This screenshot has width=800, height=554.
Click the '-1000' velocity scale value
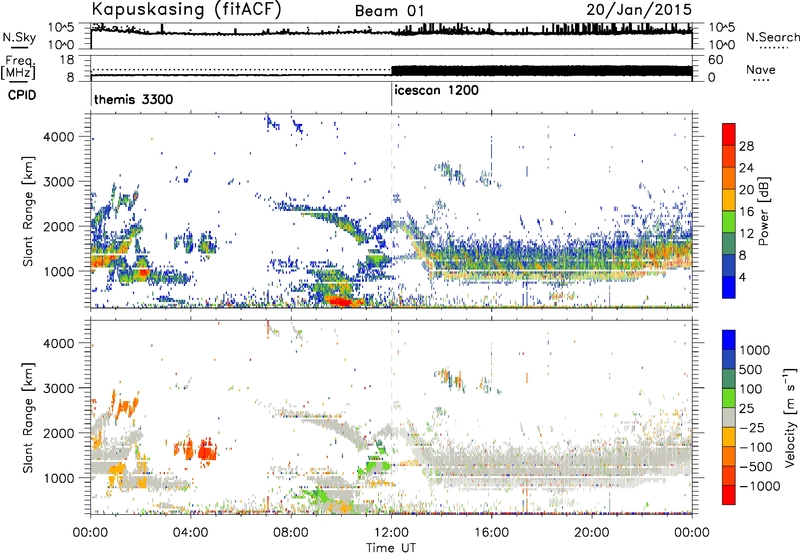[759, 486]
